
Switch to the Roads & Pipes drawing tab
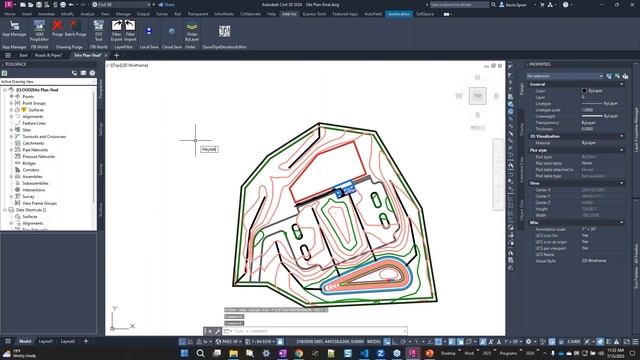click(x=48, y=55)
